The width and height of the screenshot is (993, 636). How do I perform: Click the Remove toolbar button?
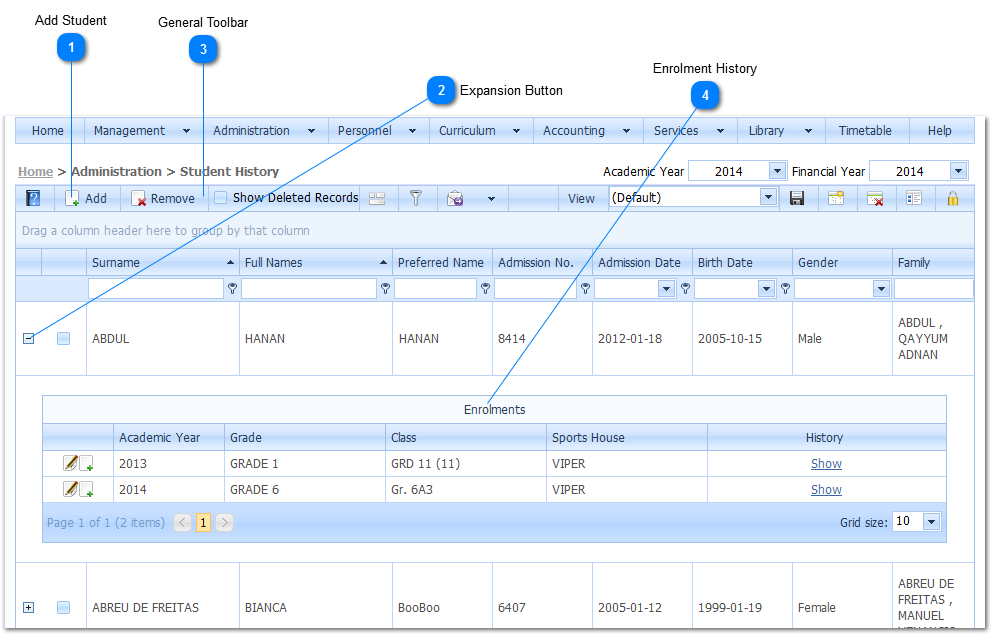(x=163, y=198)
